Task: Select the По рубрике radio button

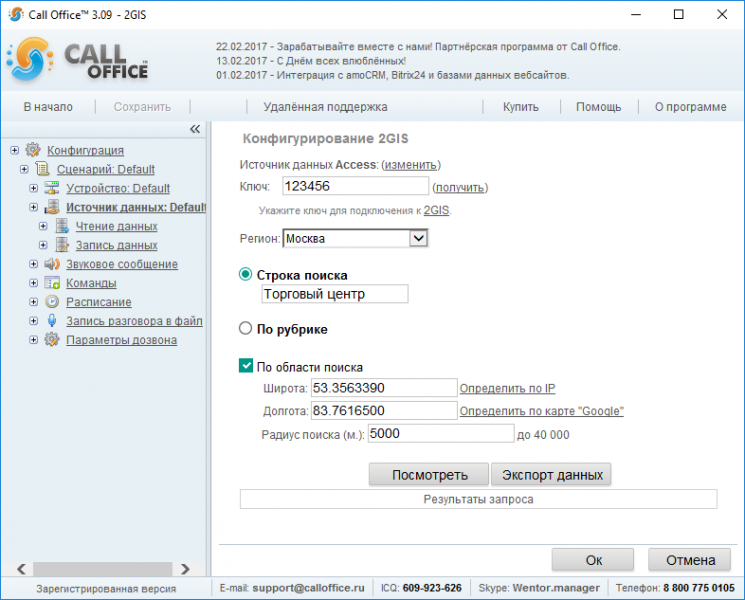Action: (x=245, y=328)
